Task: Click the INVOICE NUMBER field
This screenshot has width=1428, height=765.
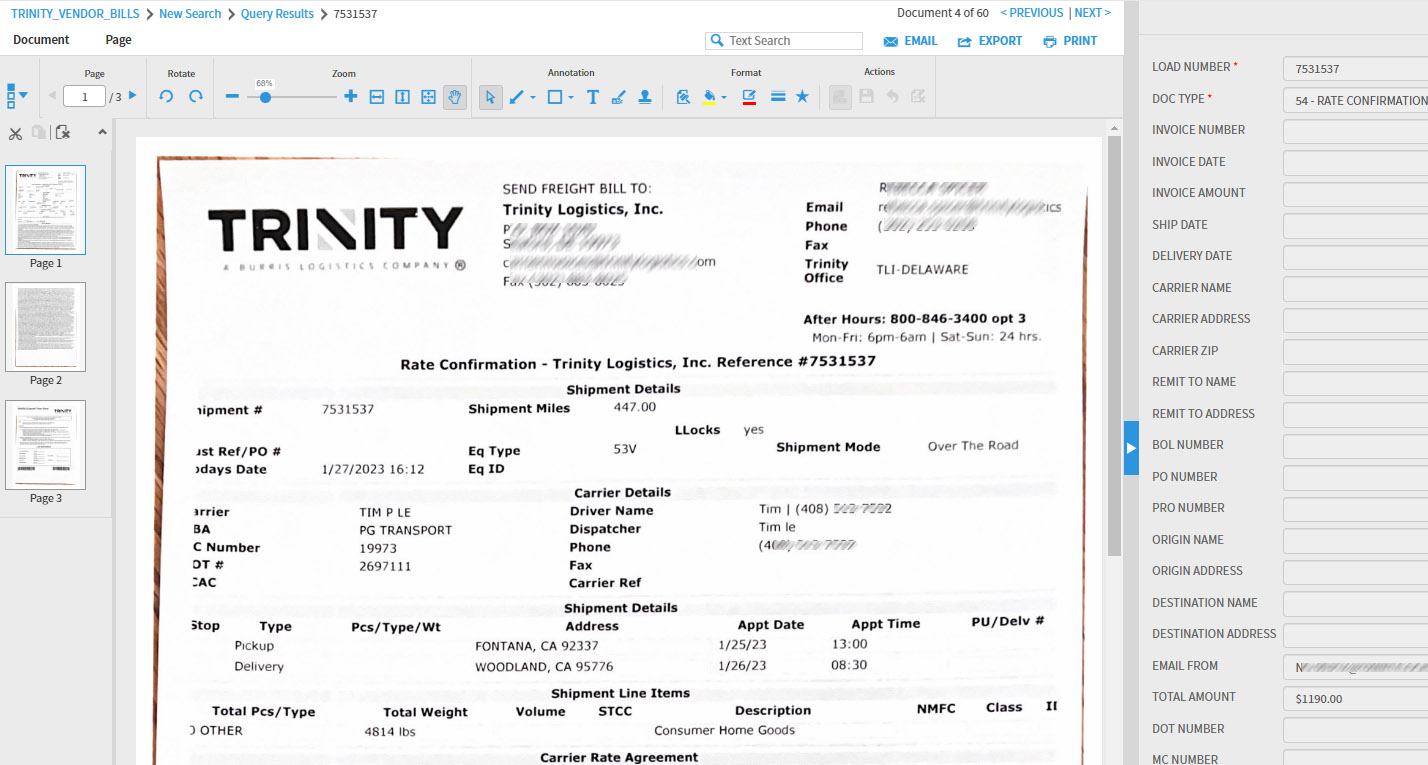Action: click(x=1355, y=131)
